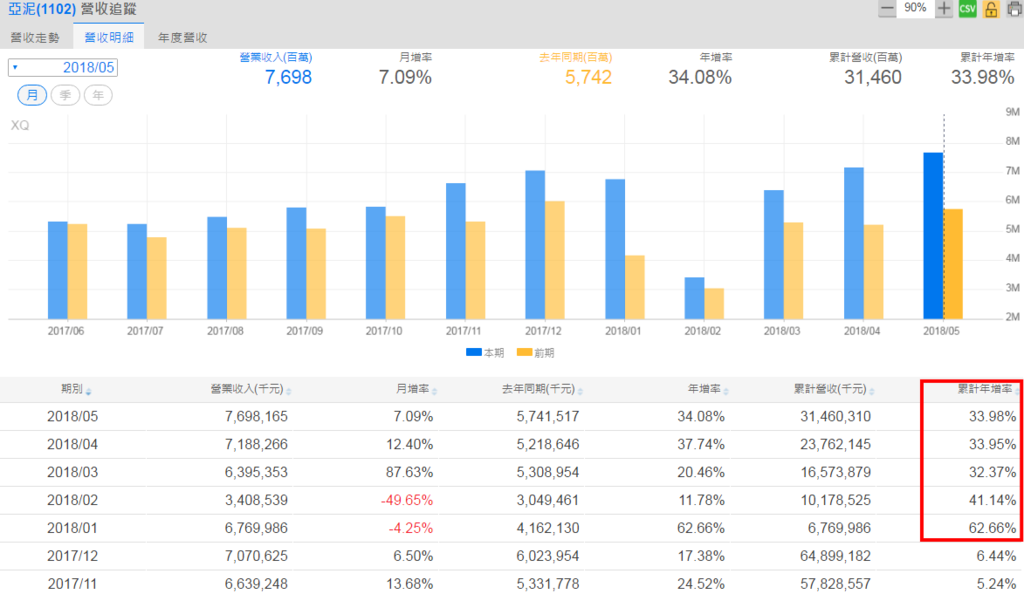1024x594 pixels.
Task: Click the blue 2018/02 bar
Action: [x=694, y=298]
